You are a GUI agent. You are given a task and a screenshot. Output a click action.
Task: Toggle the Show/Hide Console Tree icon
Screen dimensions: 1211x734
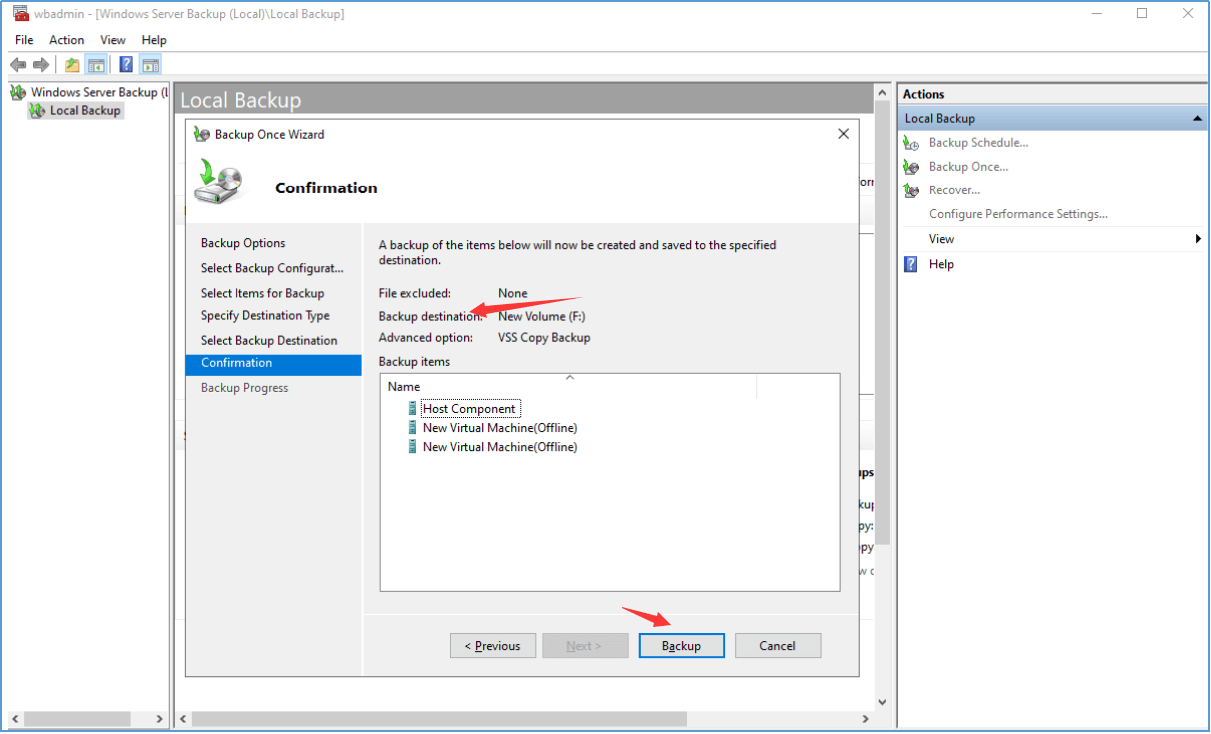[x=97, y=65]
